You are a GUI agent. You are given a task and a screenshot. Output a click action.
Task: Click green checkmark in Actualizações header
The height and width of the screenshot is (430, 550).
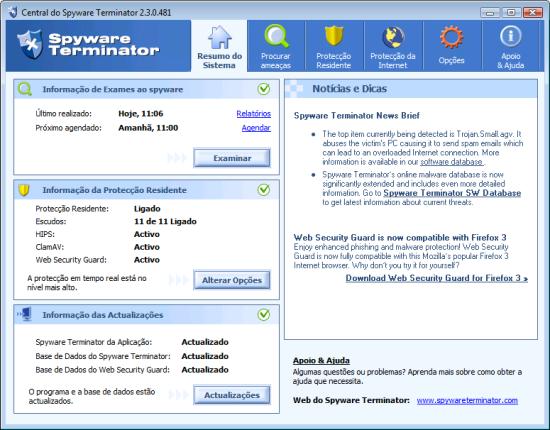264,315
